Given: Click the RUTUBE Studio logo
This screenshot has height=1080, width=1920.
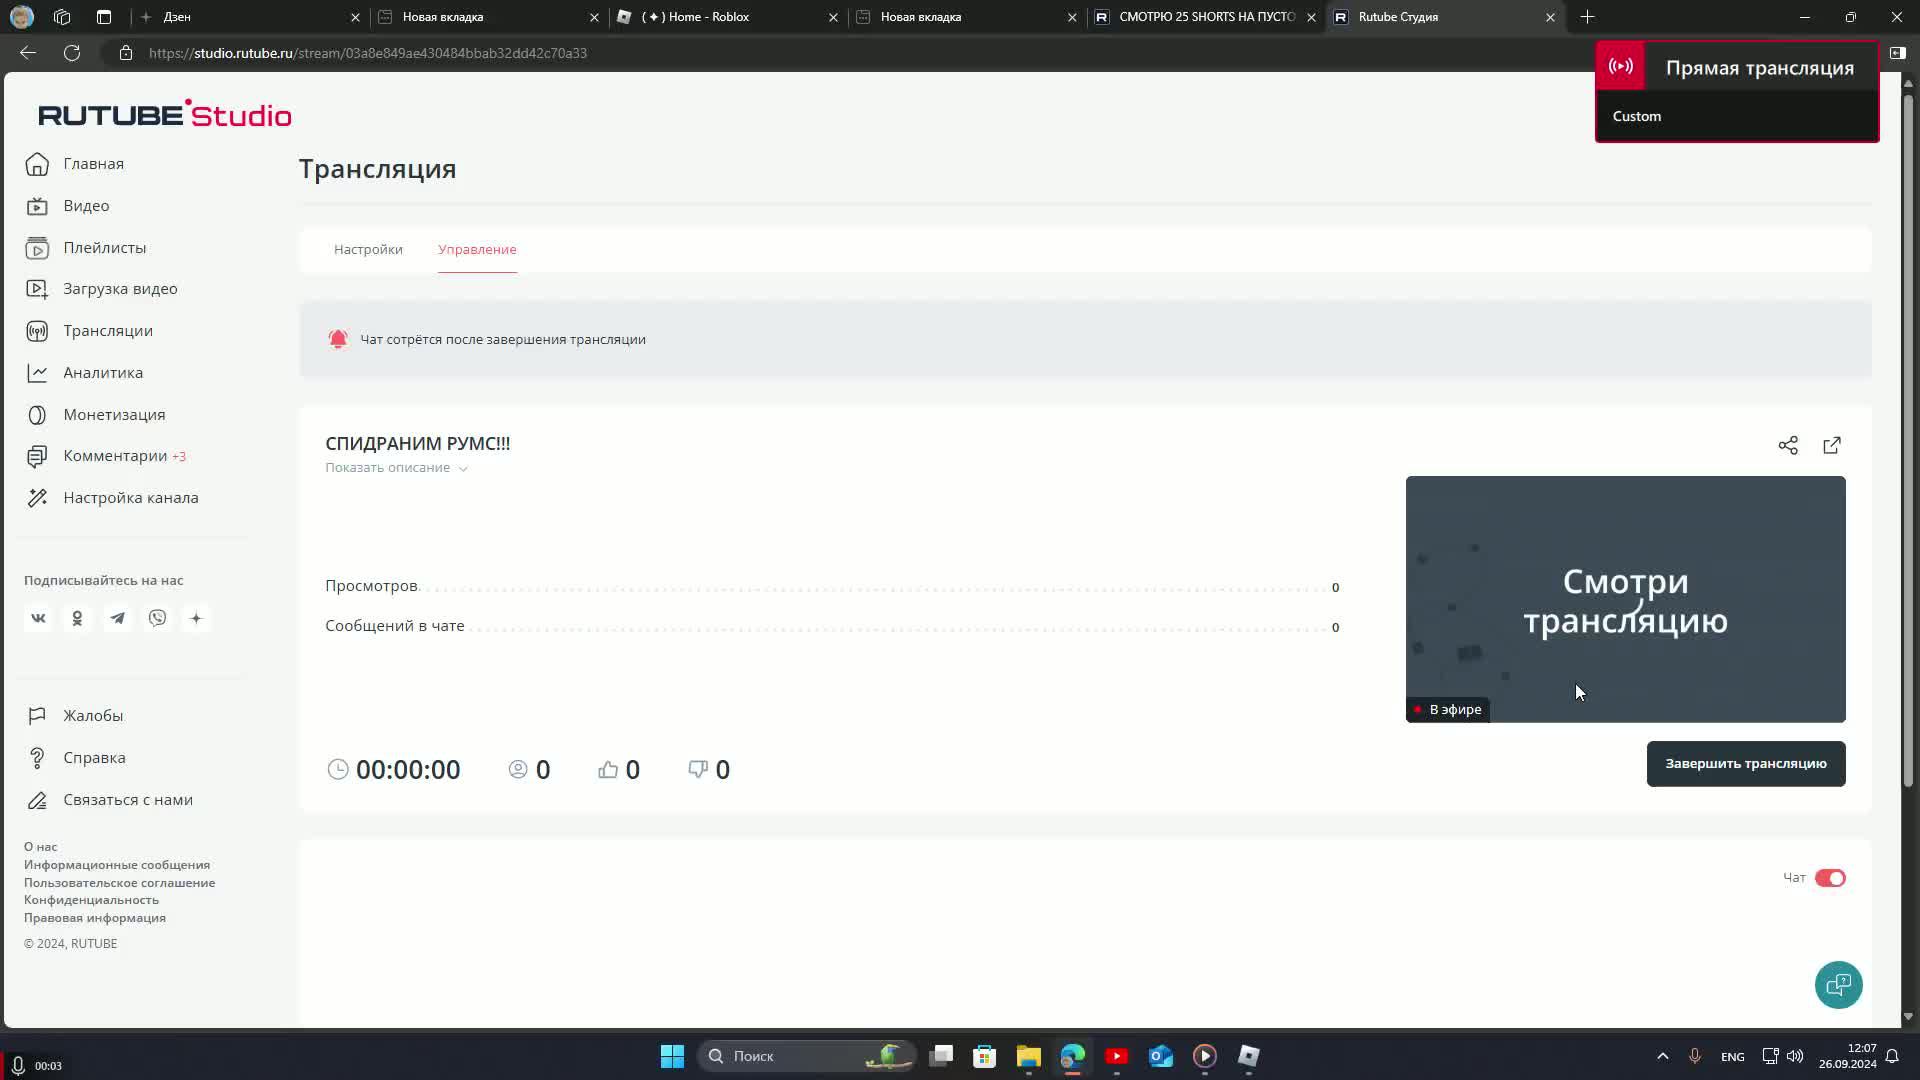Looking at the screenshot, I should pyautogui.click(x=165, y=115).
